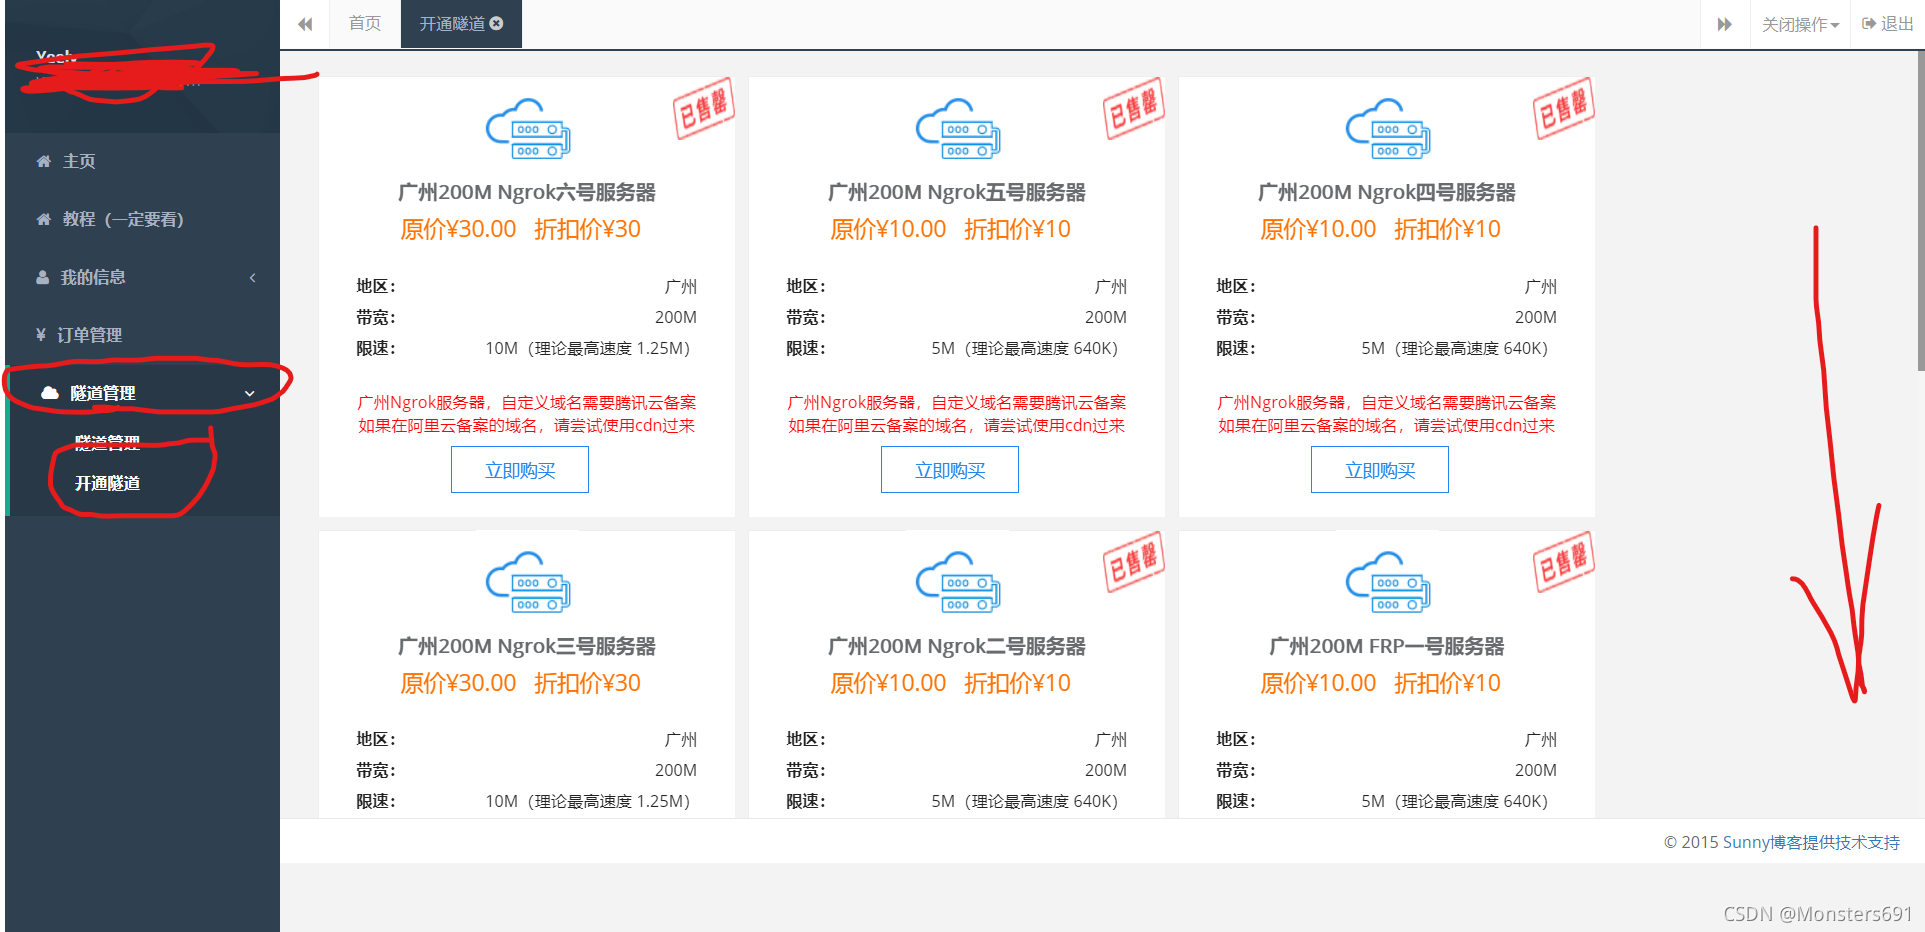1925x932 pixels.
Task: Click the home icon beside 教程
Action: click(x=43, y=219)
